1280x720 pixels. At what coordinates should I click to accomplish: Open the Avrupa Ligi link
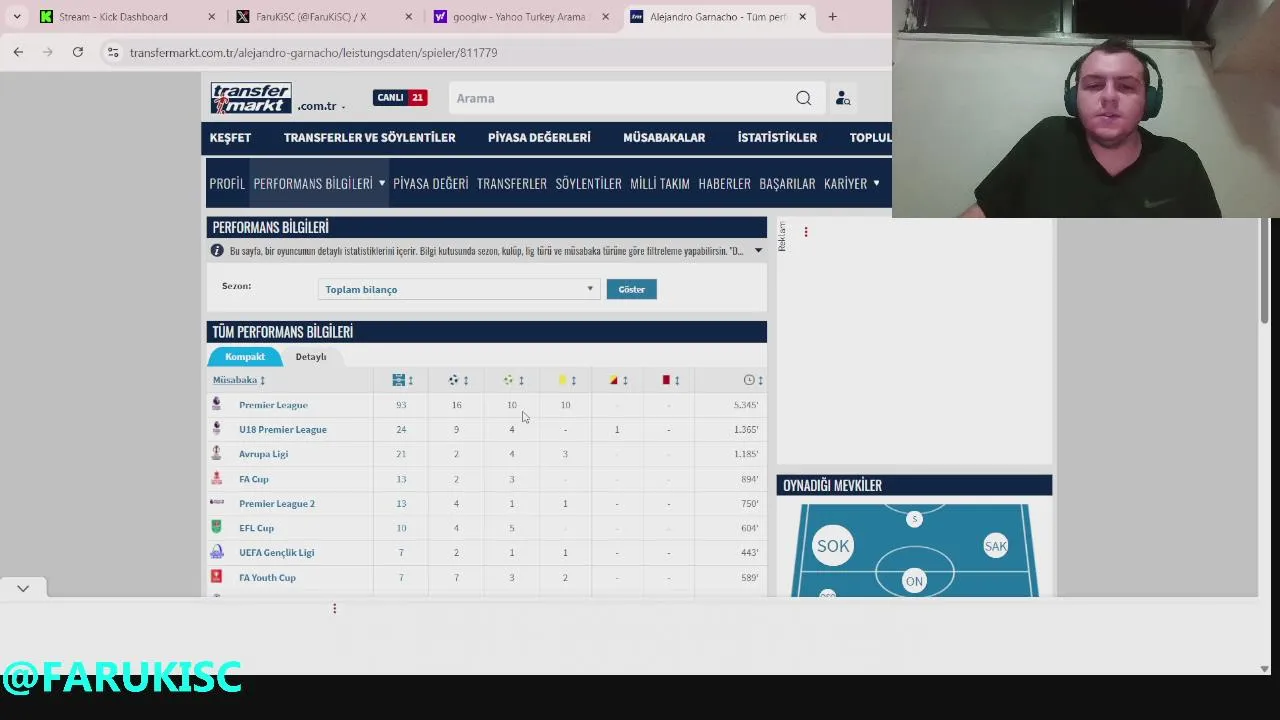(x=263, y=454)
